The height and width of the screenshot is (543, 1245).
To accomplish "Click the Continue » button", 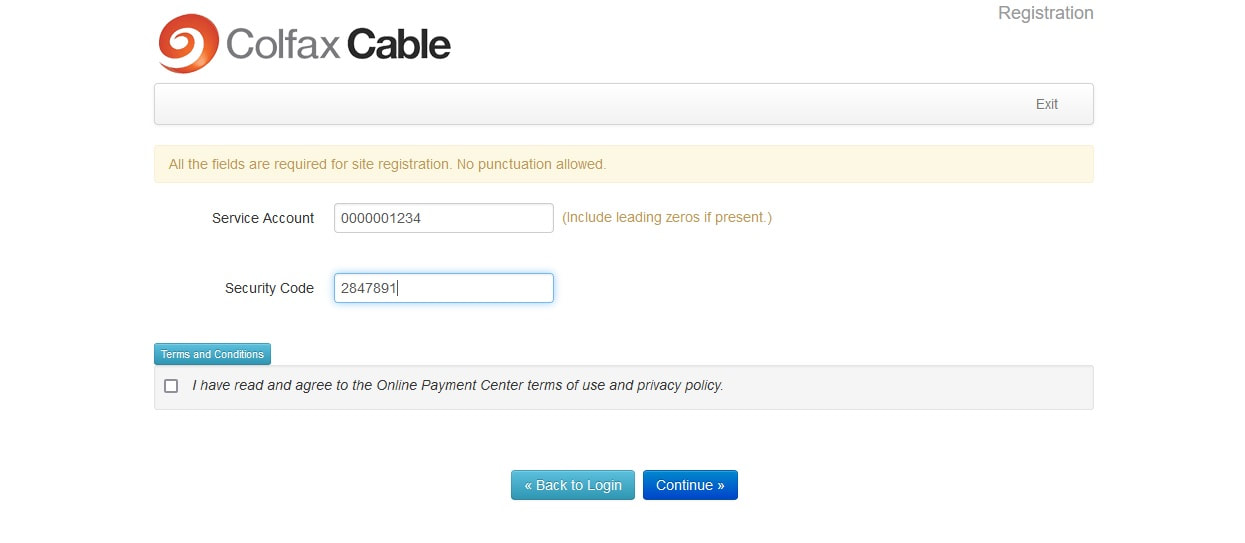I will [x=690, y=485].
